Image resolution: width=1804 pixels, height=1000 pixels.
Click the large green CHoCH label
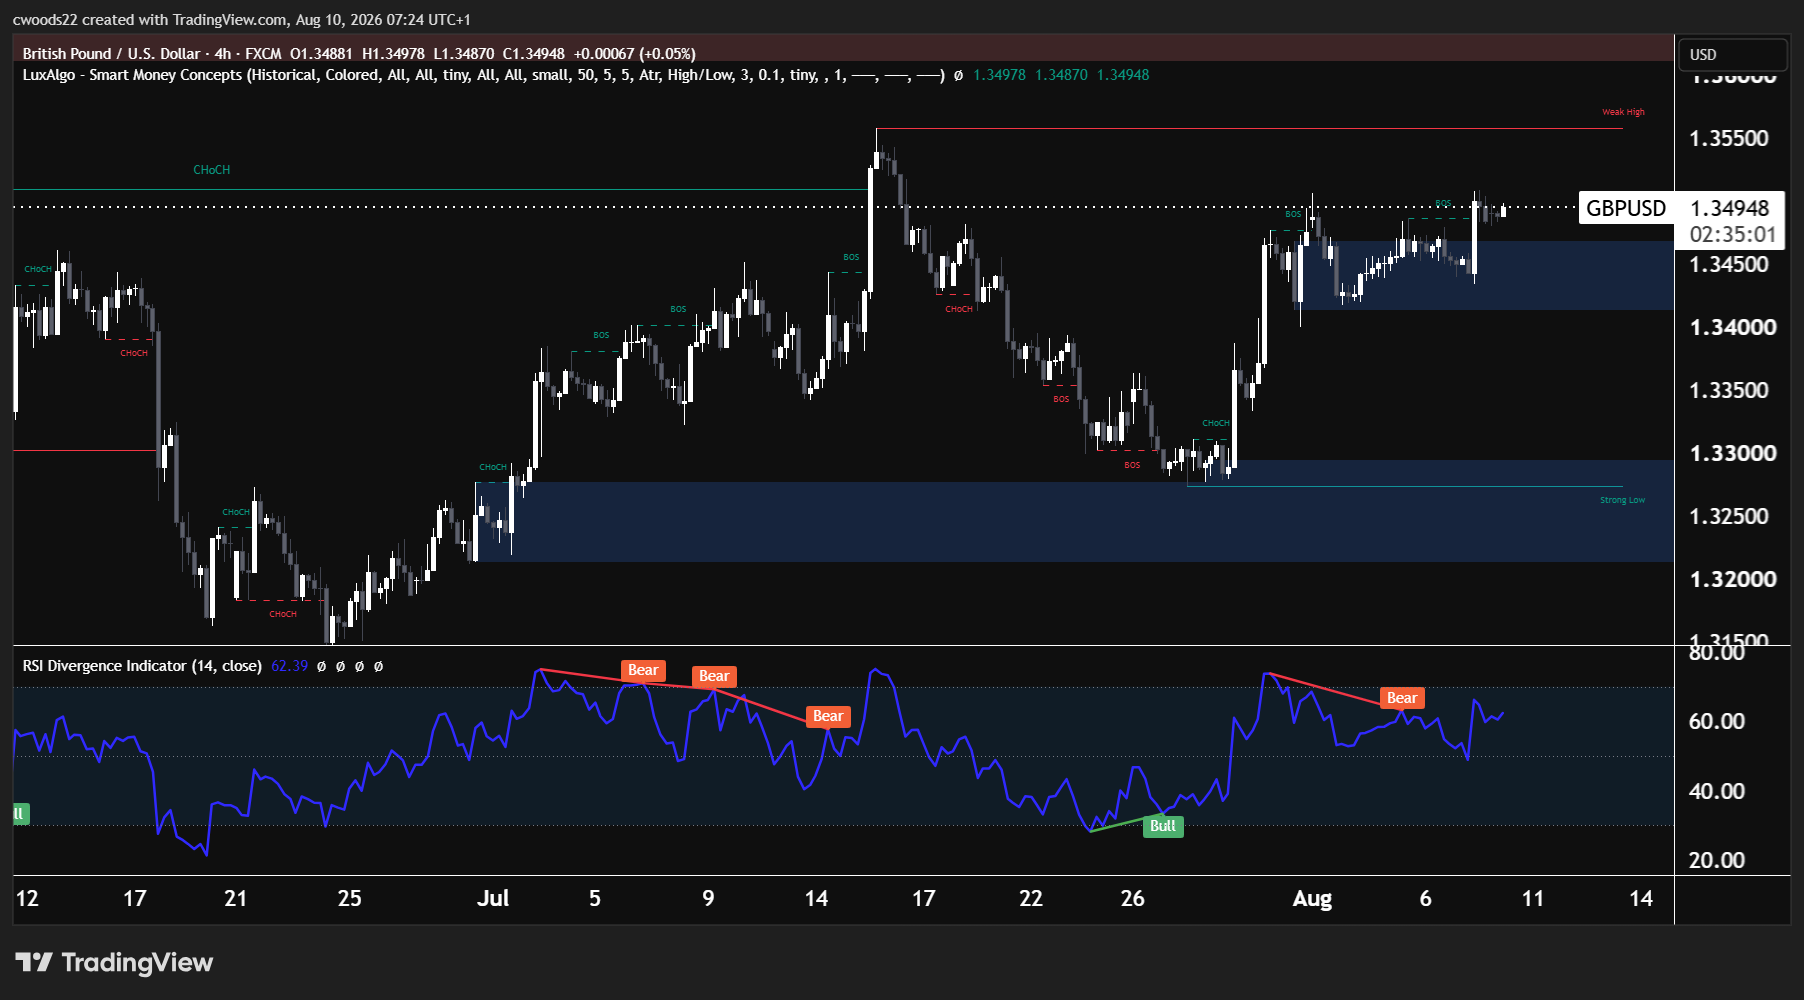(x=212, y=170)
